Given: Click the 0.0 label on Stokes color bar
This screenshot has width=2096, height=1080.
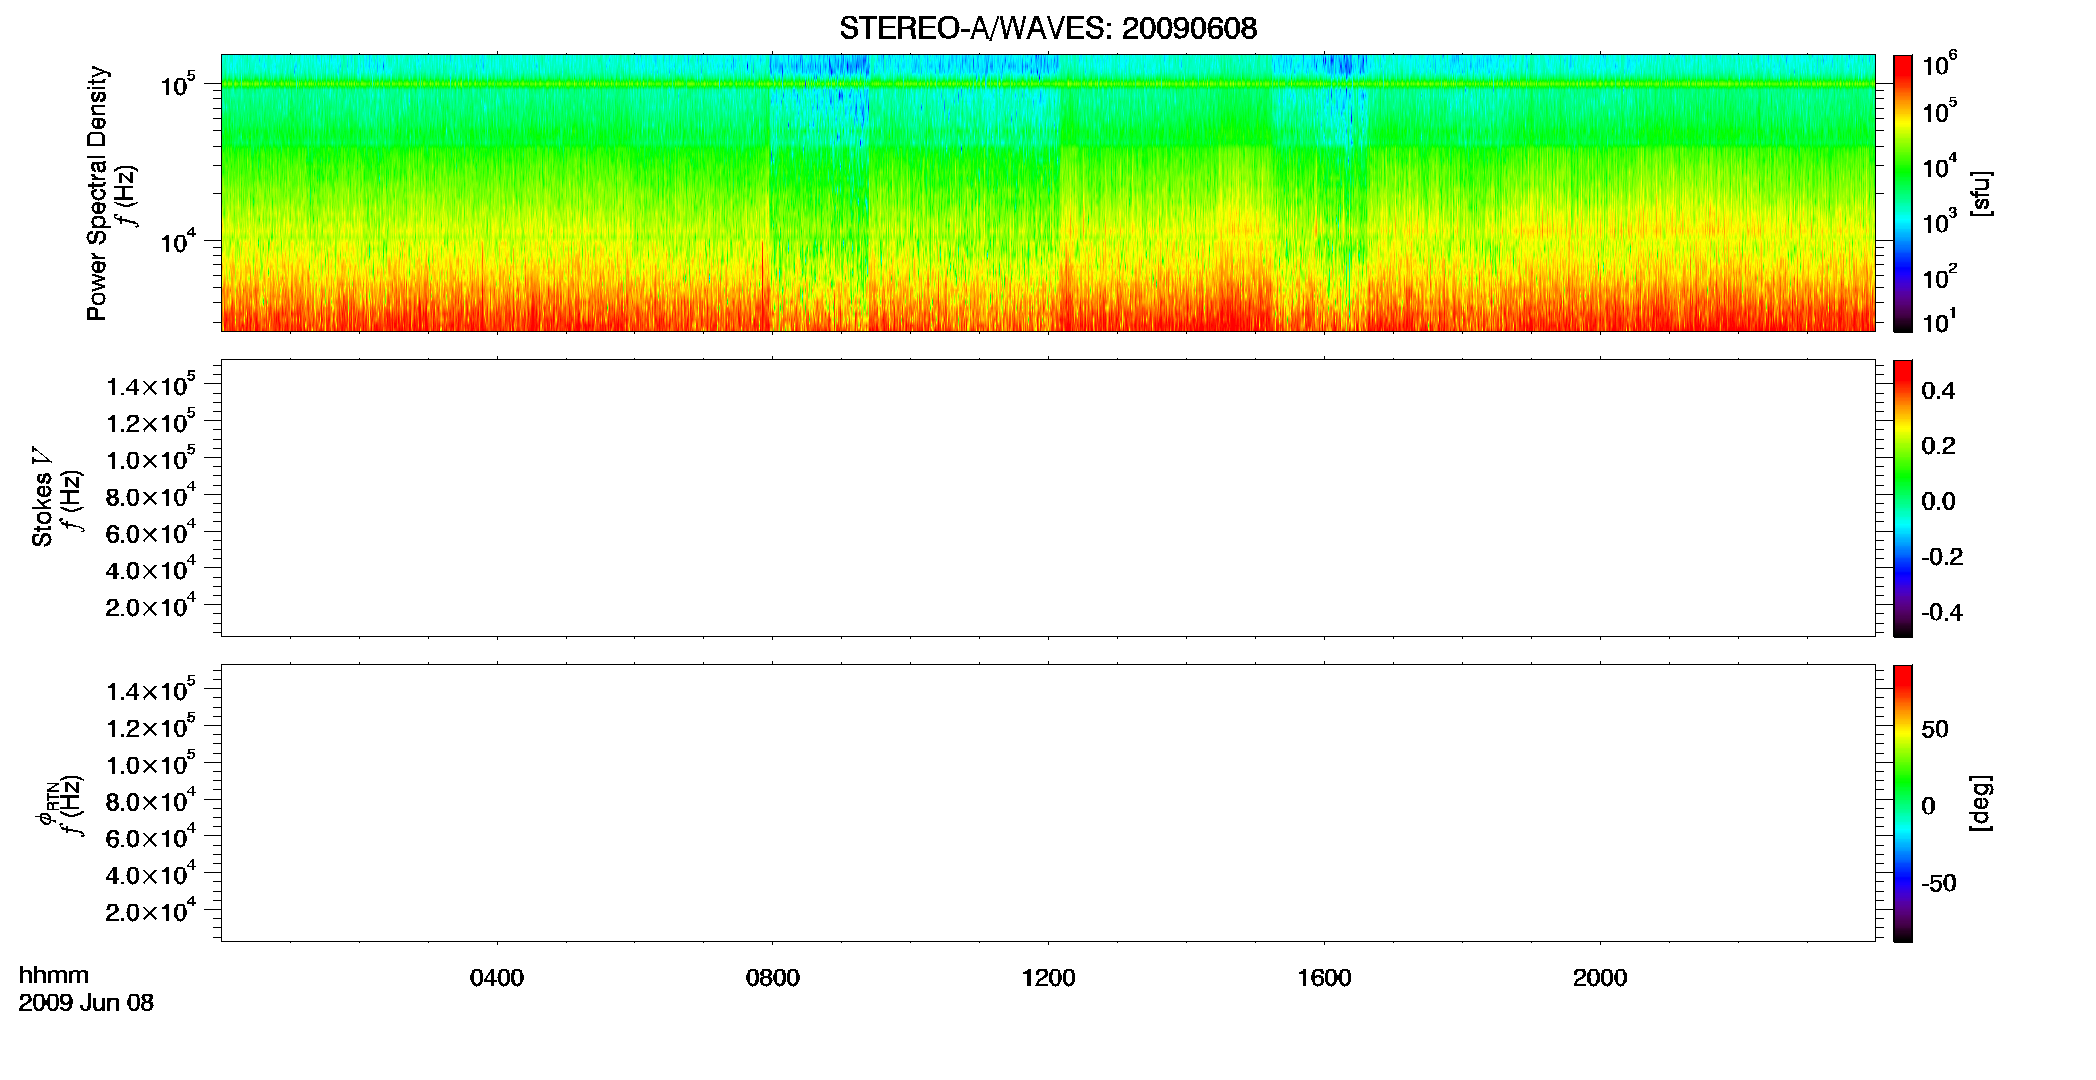Looking at the screenshot, I should (1938, 502).
